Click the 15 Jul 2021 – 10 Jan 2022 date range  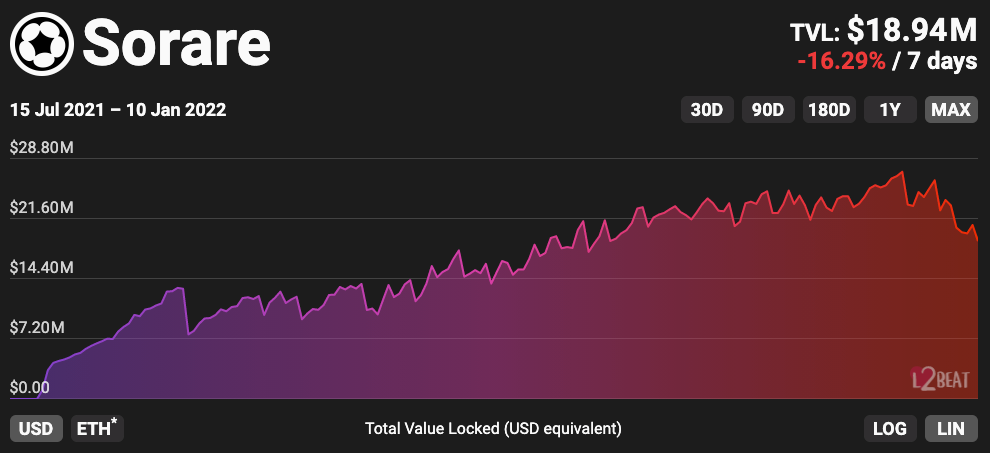pos(118,110)
